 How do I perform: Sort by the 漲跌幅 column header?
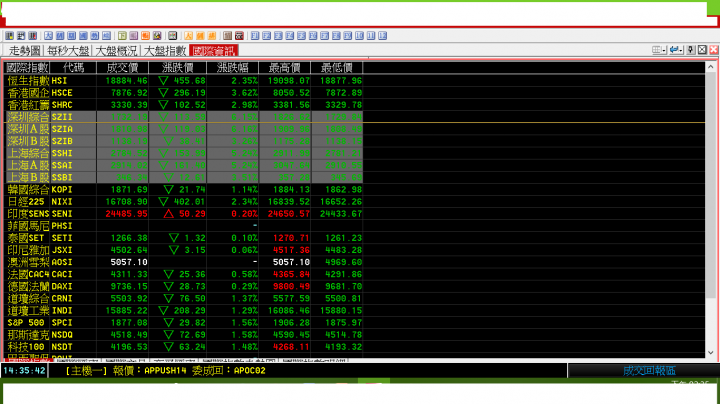coord(233,68)
